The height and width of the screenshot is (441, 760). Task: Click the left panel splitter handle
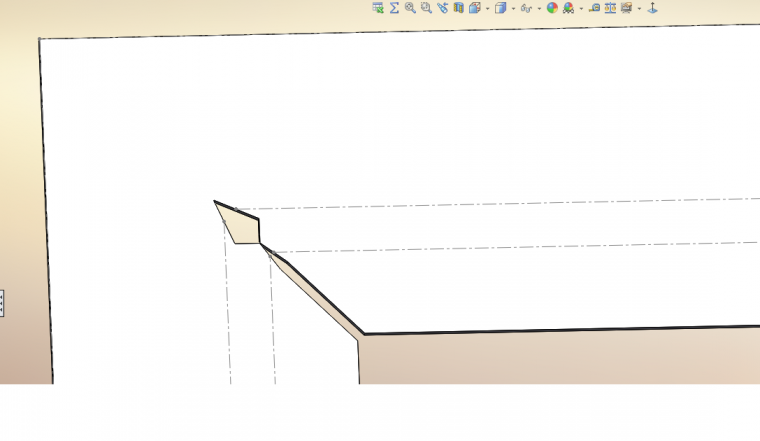tap(2, 303)
